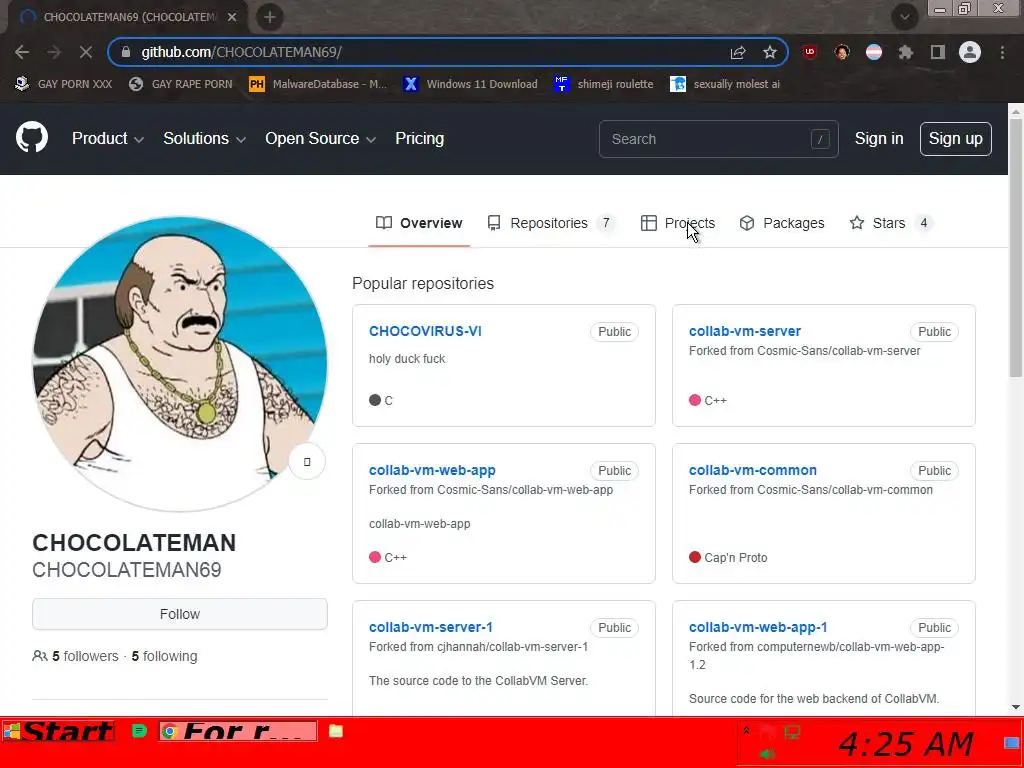Switch to the Repositories tab
The image size is (1024, 768).
click(551, 223)
